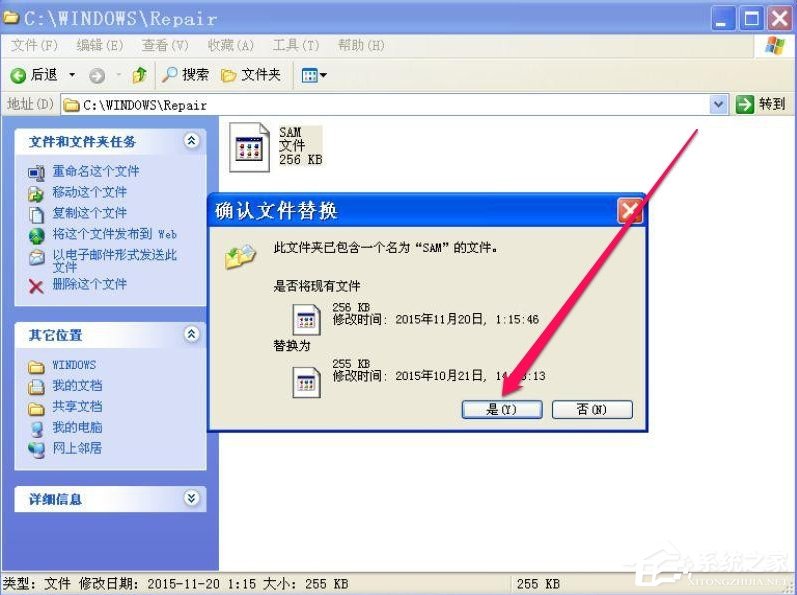
Task: Collapse the 其它位置 panel
Action: pos(192,334)
